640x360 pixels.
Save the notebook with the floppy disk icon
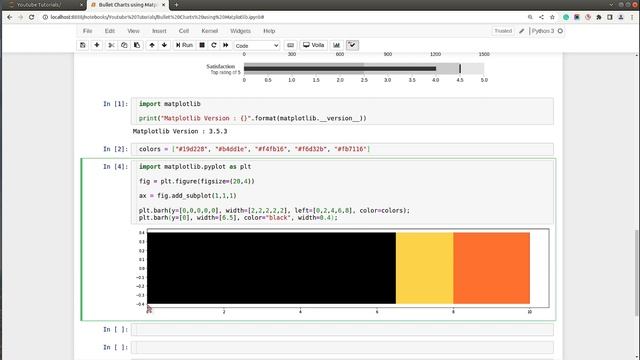83,45
